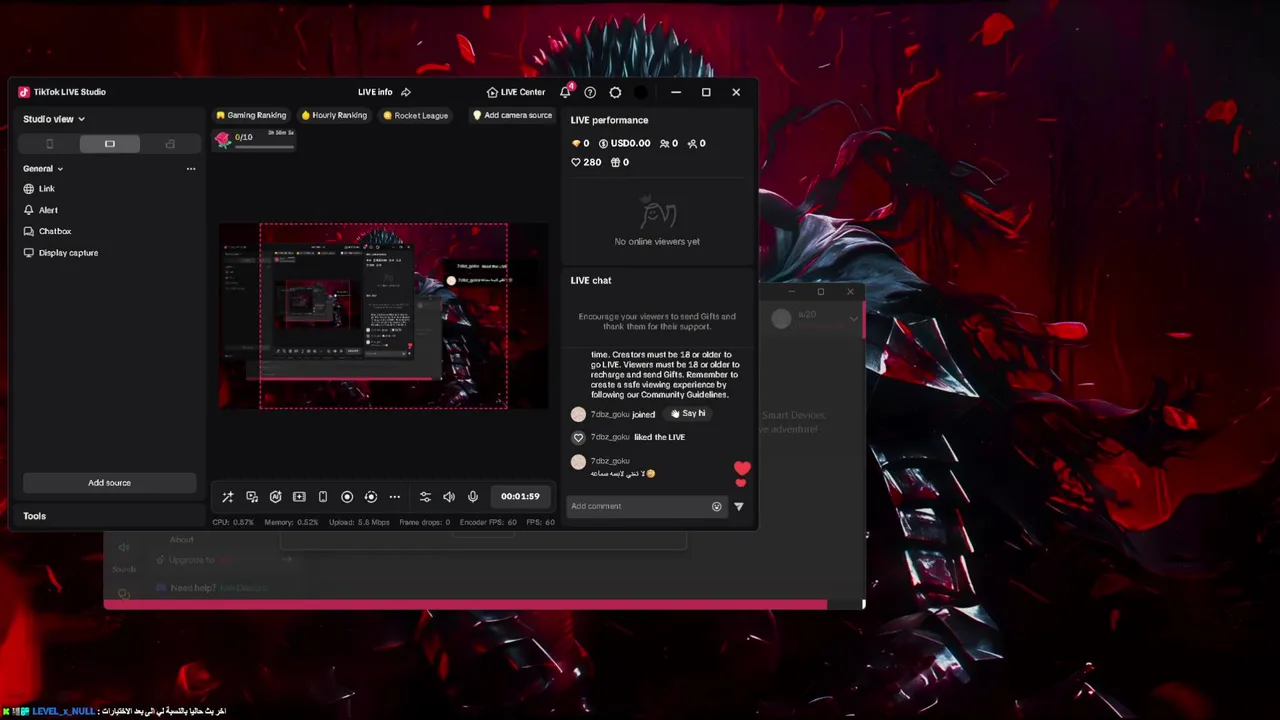1280x720 pixels.
Task: Mute the speaker audio output
Action: point(449,497)
